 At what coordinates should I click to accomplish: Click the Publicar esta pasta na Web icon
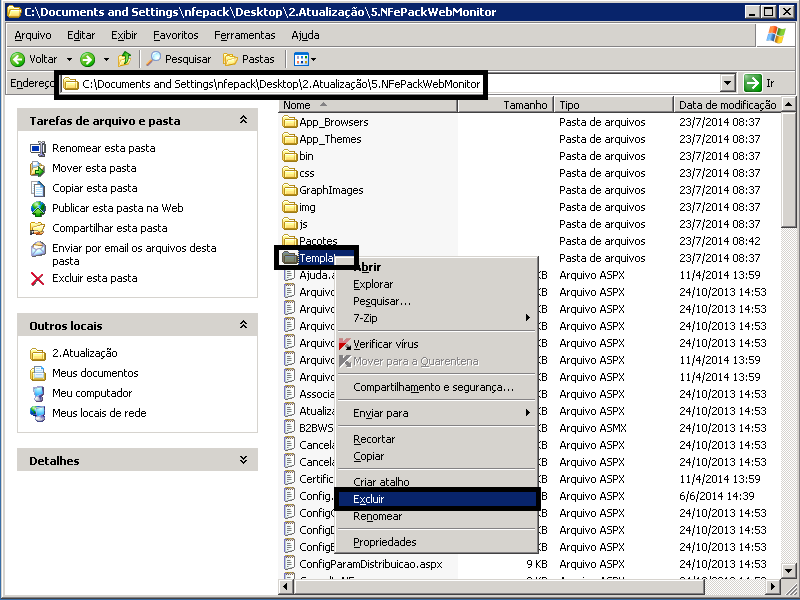(38, 208)
